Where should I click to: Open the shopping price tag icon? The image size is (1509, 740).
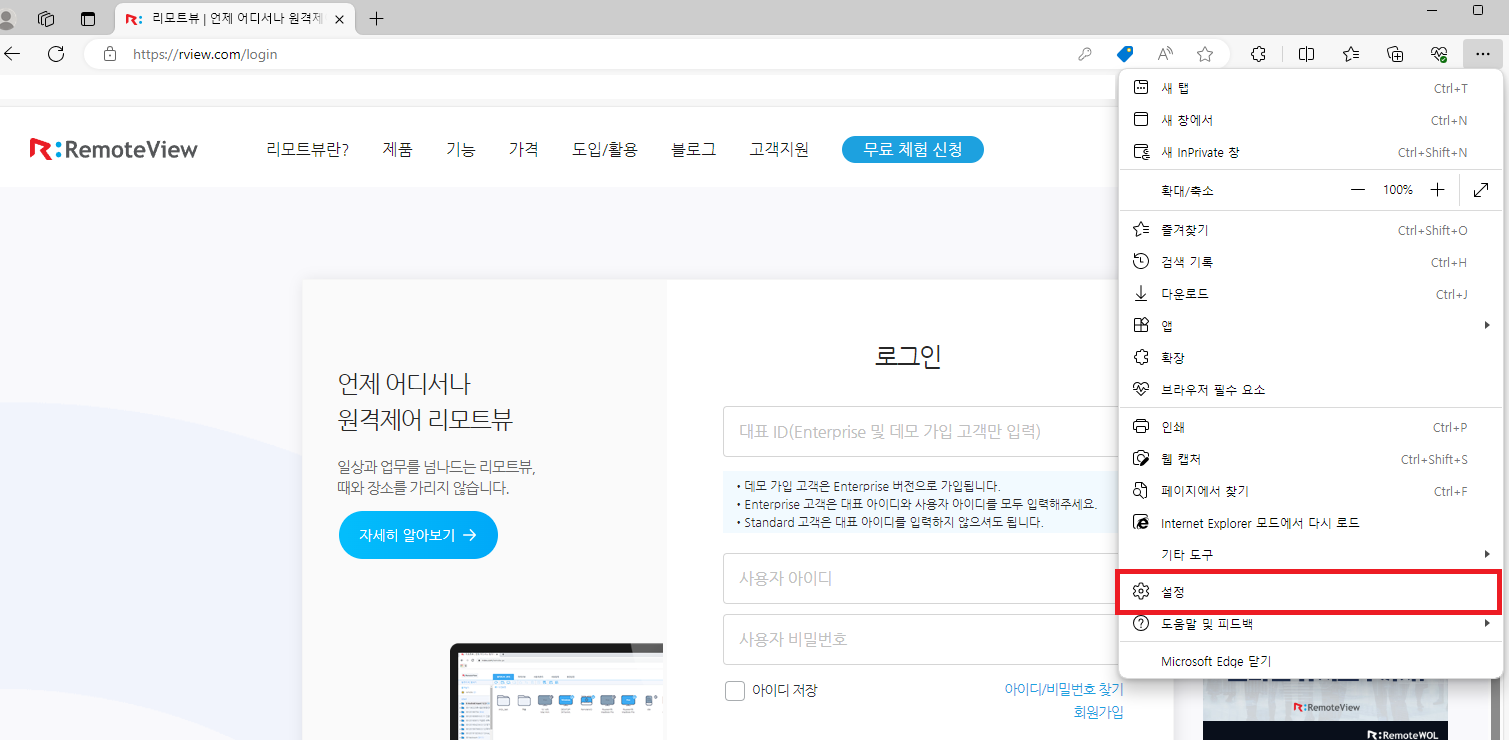tap(1125, 54)
